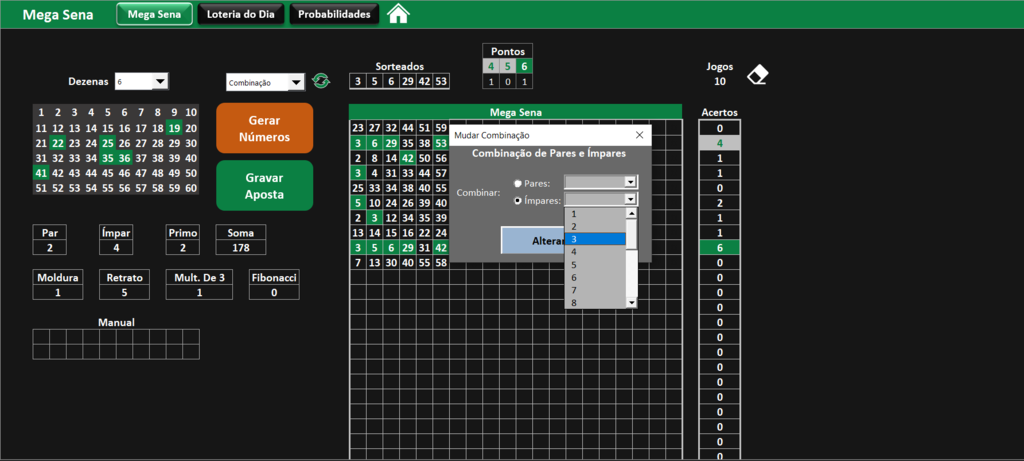The image size is (1024, 461).
Task: Click the Mega Sena table header
Action: point(515,112)
